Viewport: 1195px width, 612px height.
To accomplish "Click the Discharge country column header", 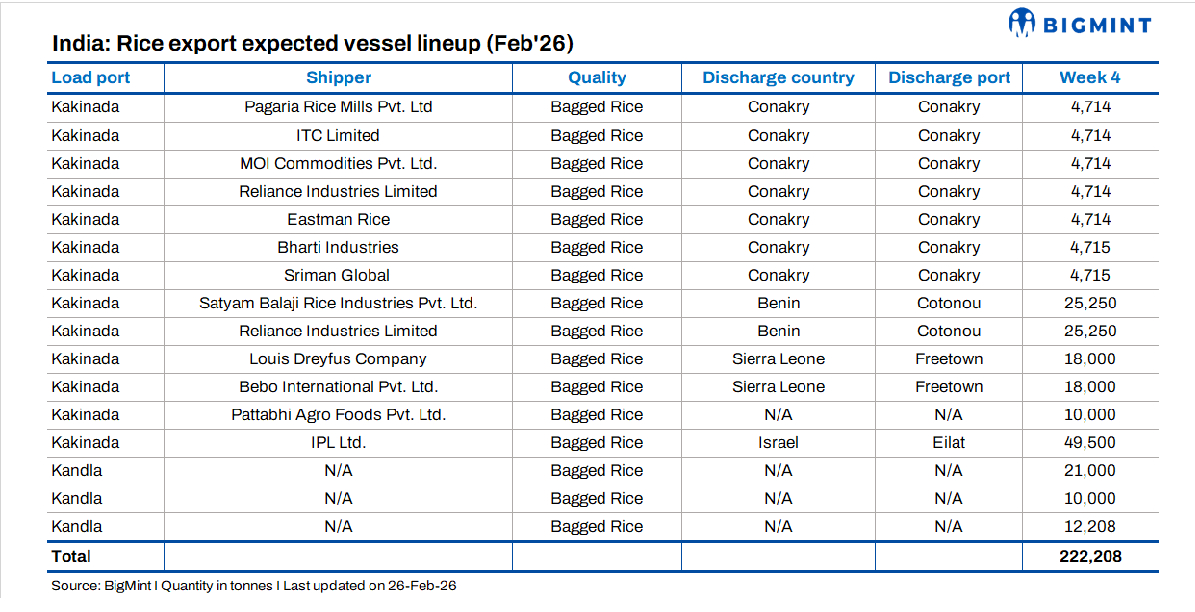I will (778, 78).
